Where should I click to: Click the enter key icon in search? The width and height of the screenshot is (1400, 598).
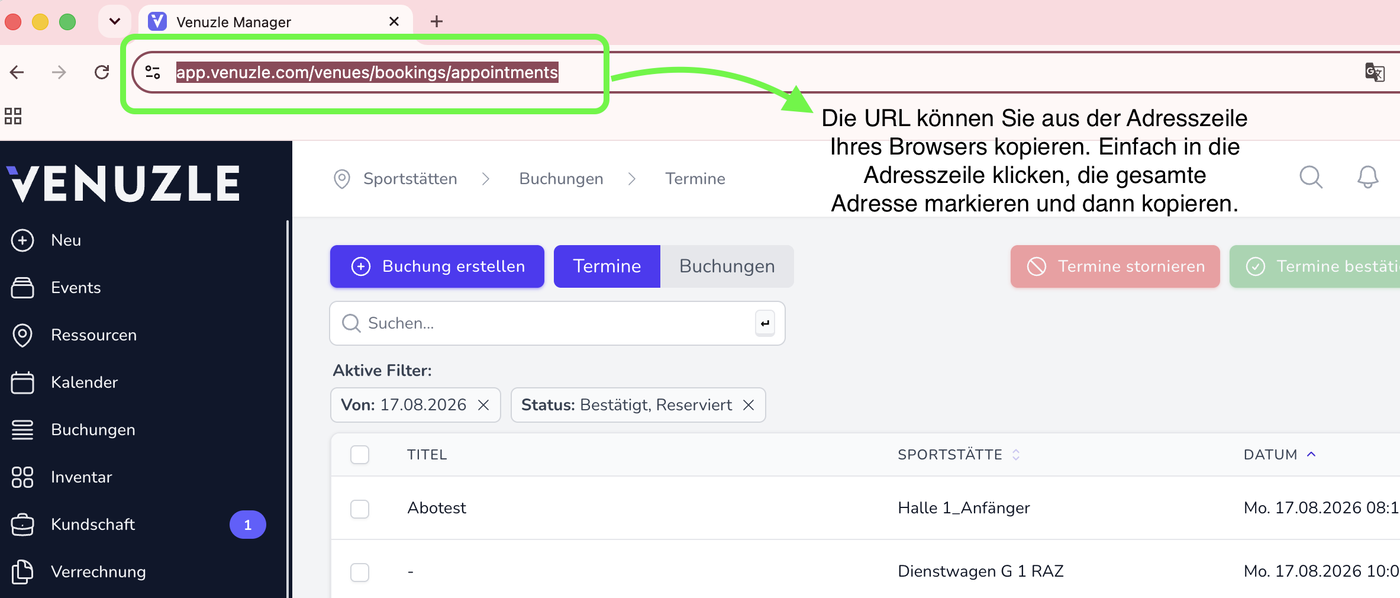pos(765,323)
